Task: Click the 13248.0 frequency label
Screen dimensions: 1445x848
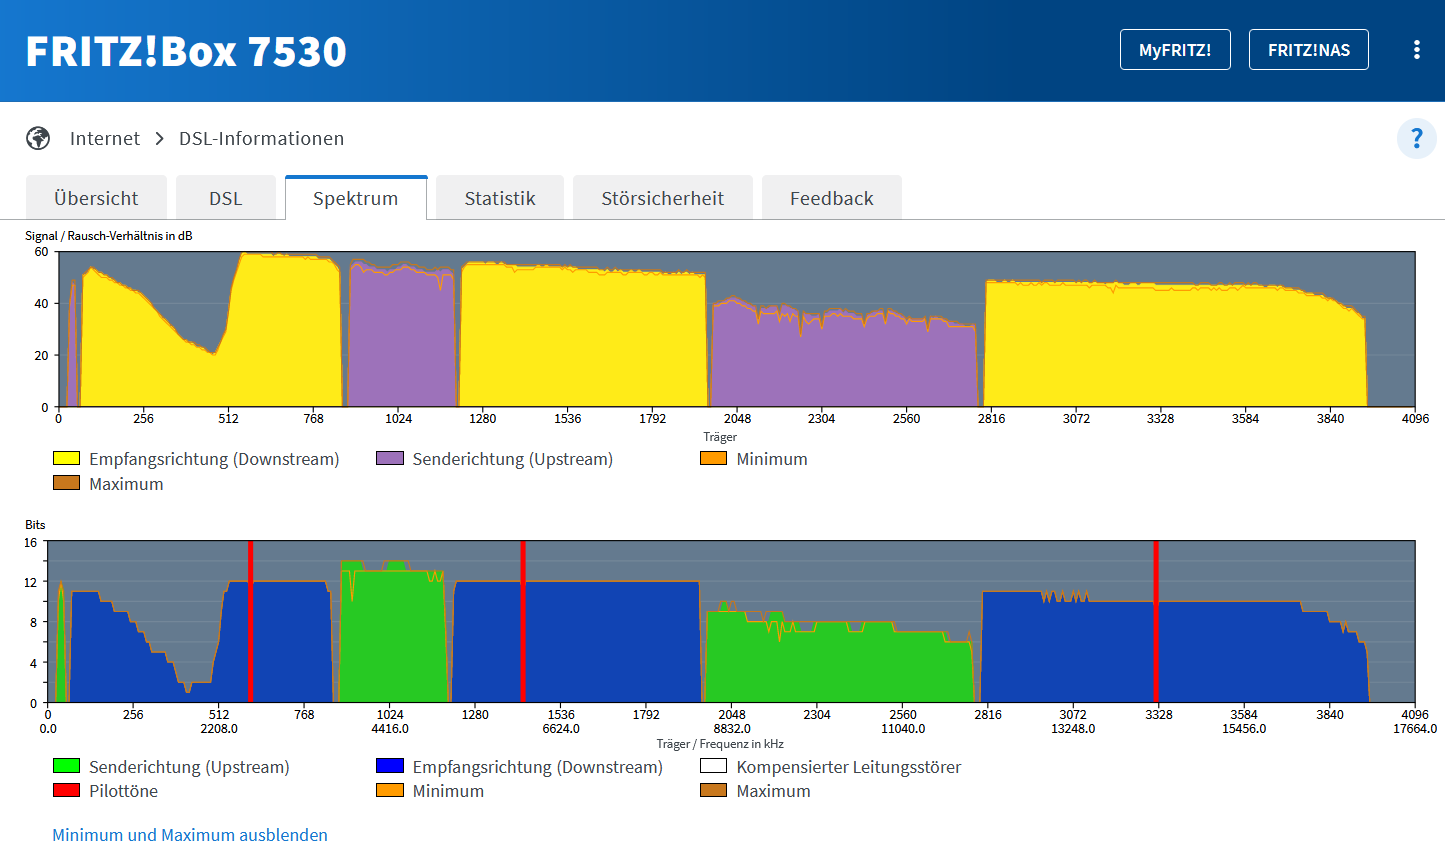Action: point(1073,729)
